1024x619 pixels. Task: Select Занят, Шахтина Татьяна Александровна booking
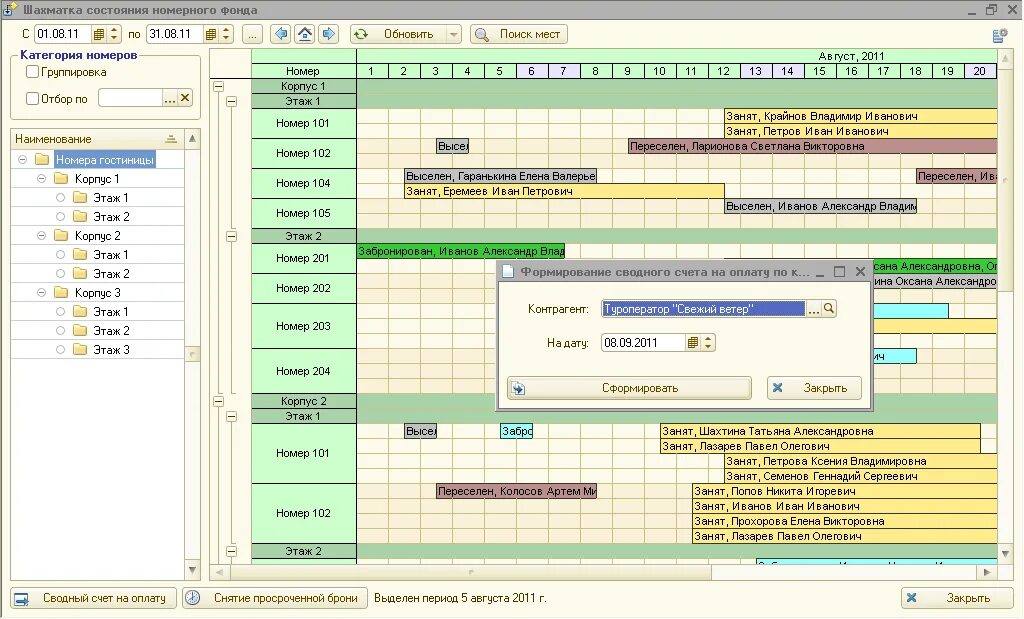(x=820, y=431)
